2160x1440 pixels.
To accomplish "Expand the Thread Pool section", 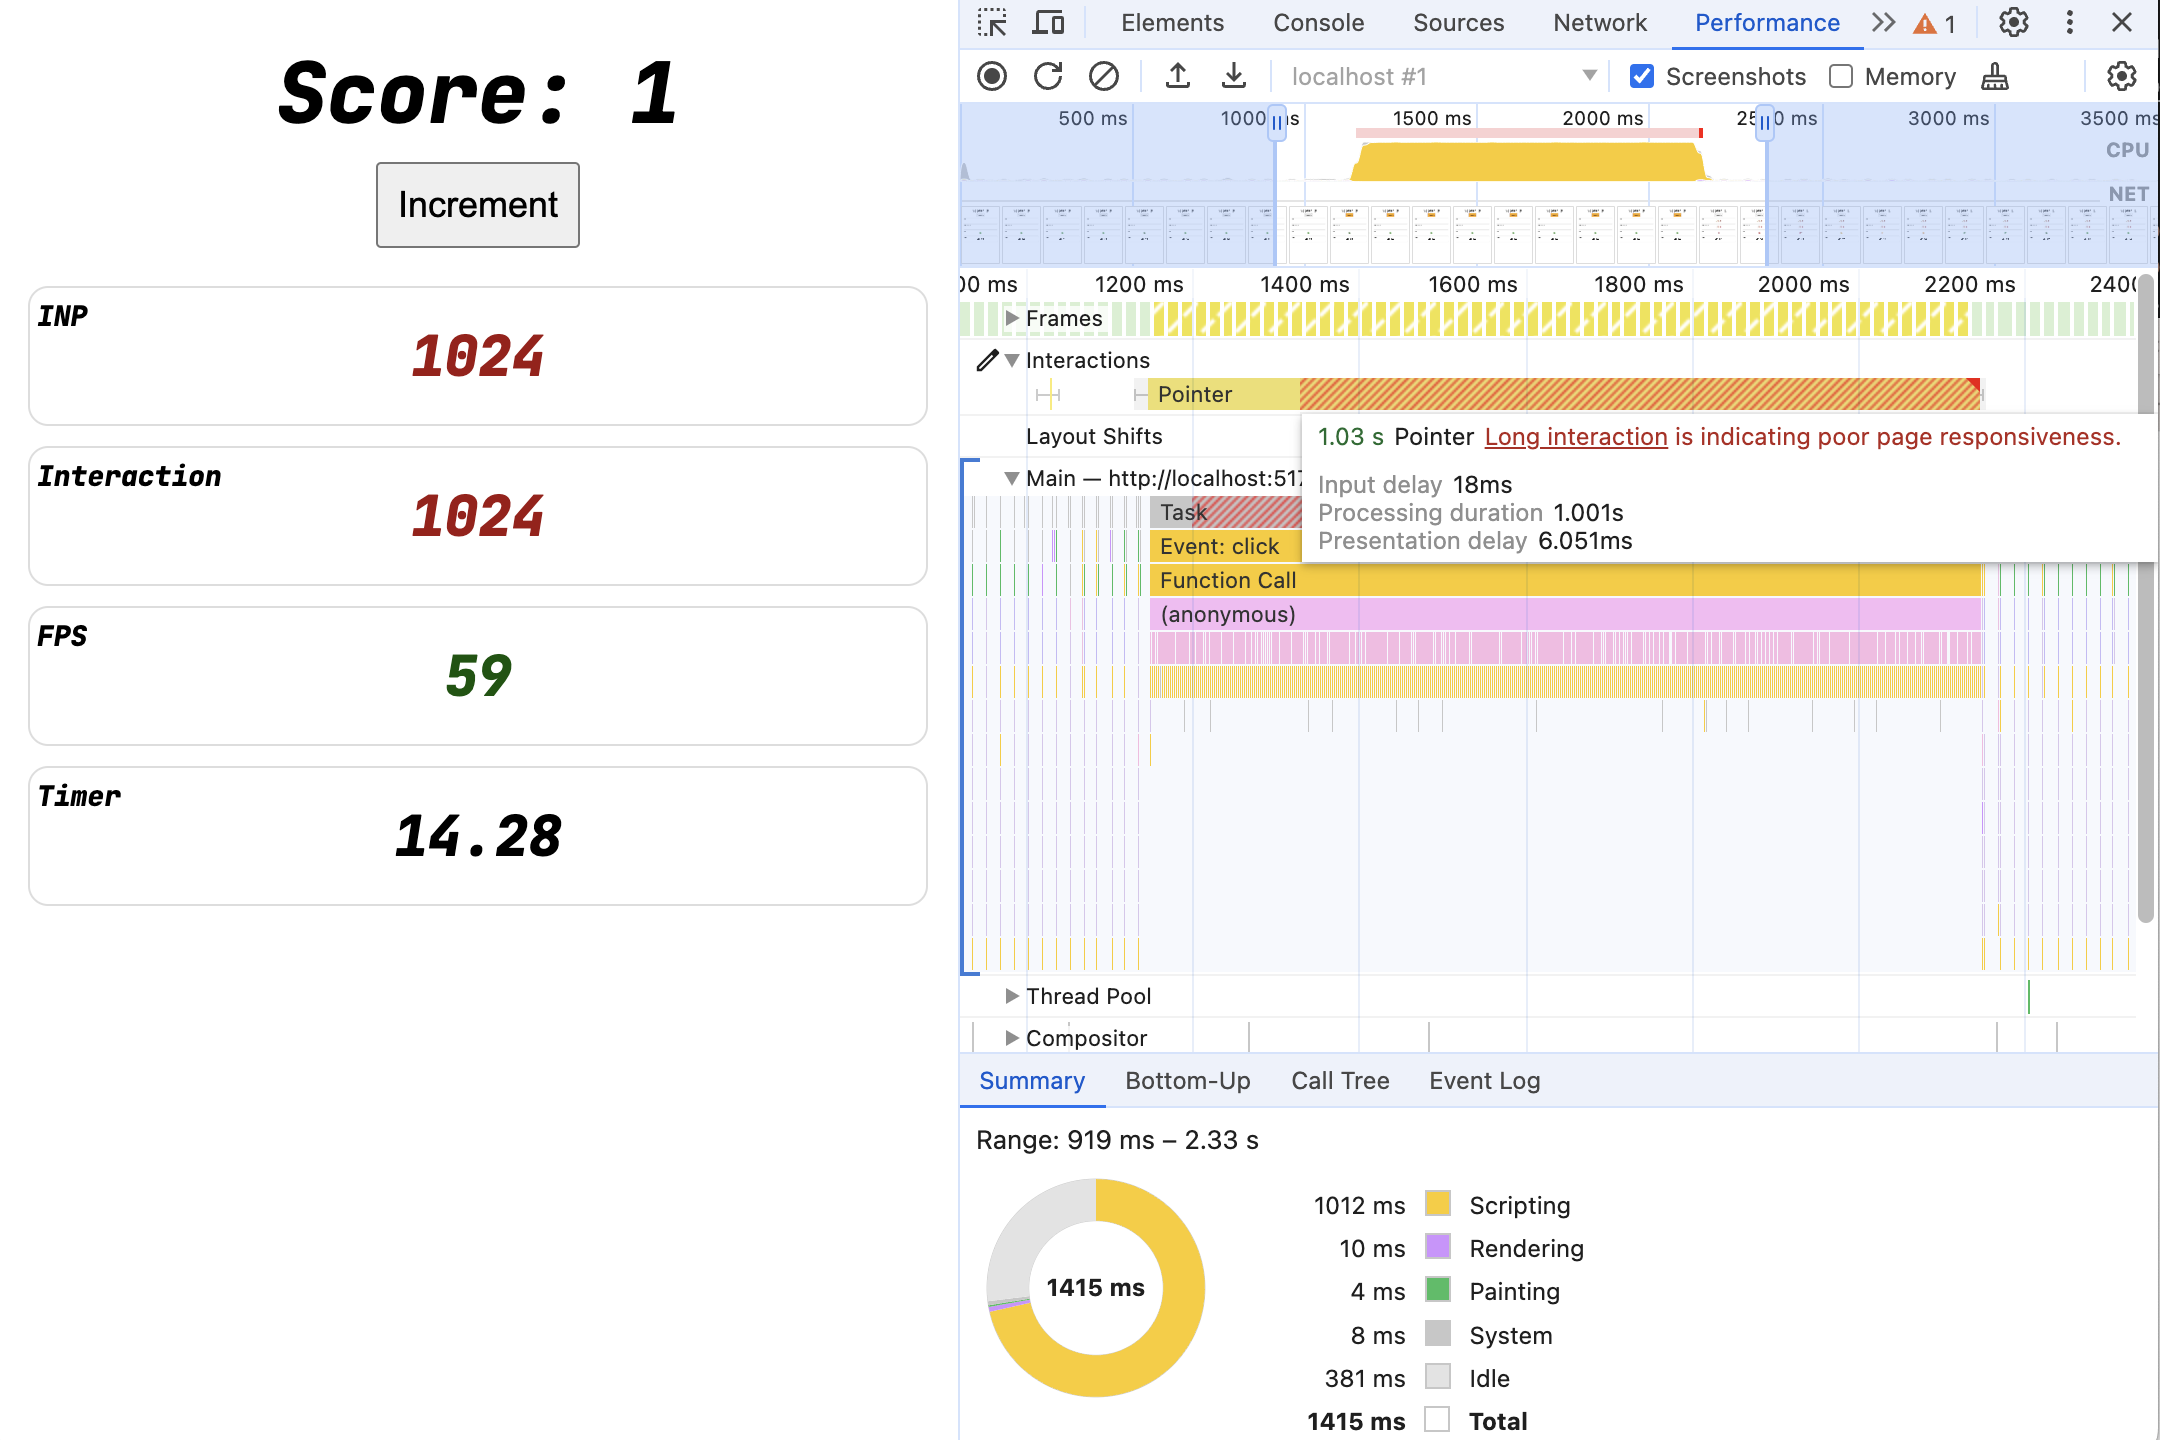I will coord(1009,995).
